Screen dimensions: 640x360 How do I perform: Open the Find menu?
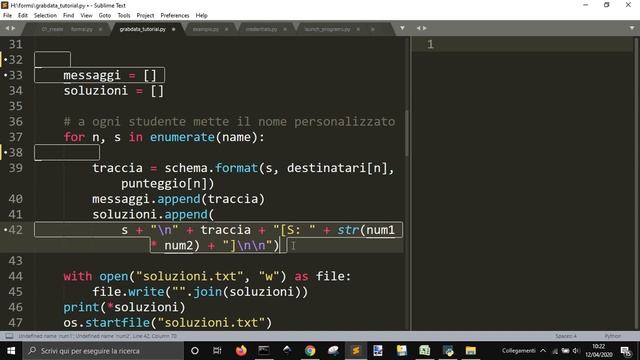69,16
